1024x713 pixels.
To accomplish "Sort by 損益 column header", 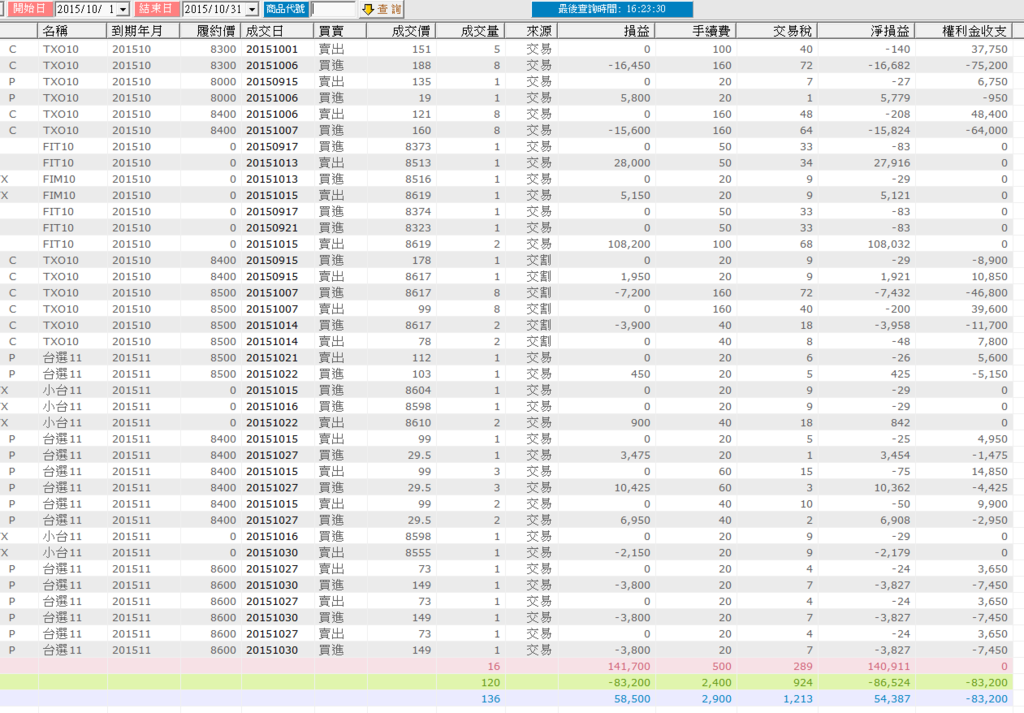I will [606, 31].
